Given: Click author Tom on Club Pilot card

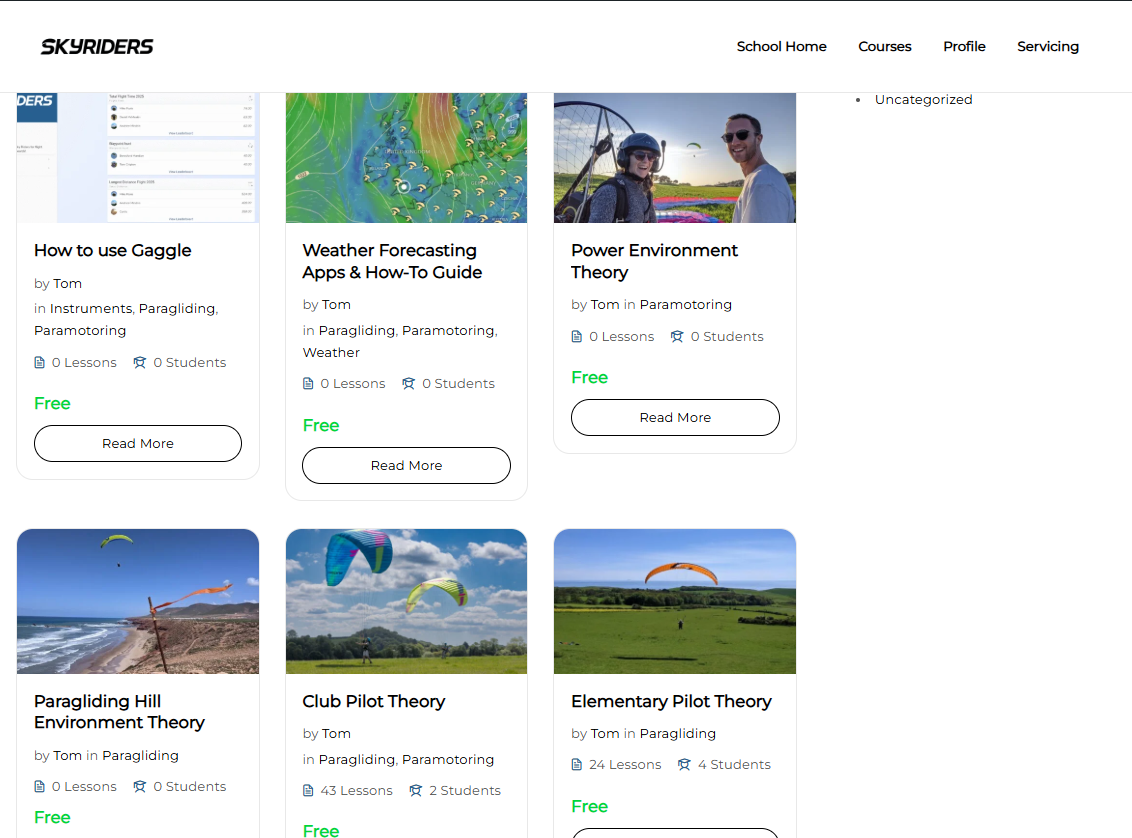Looking at the screenshot, I should pos(336,733).
